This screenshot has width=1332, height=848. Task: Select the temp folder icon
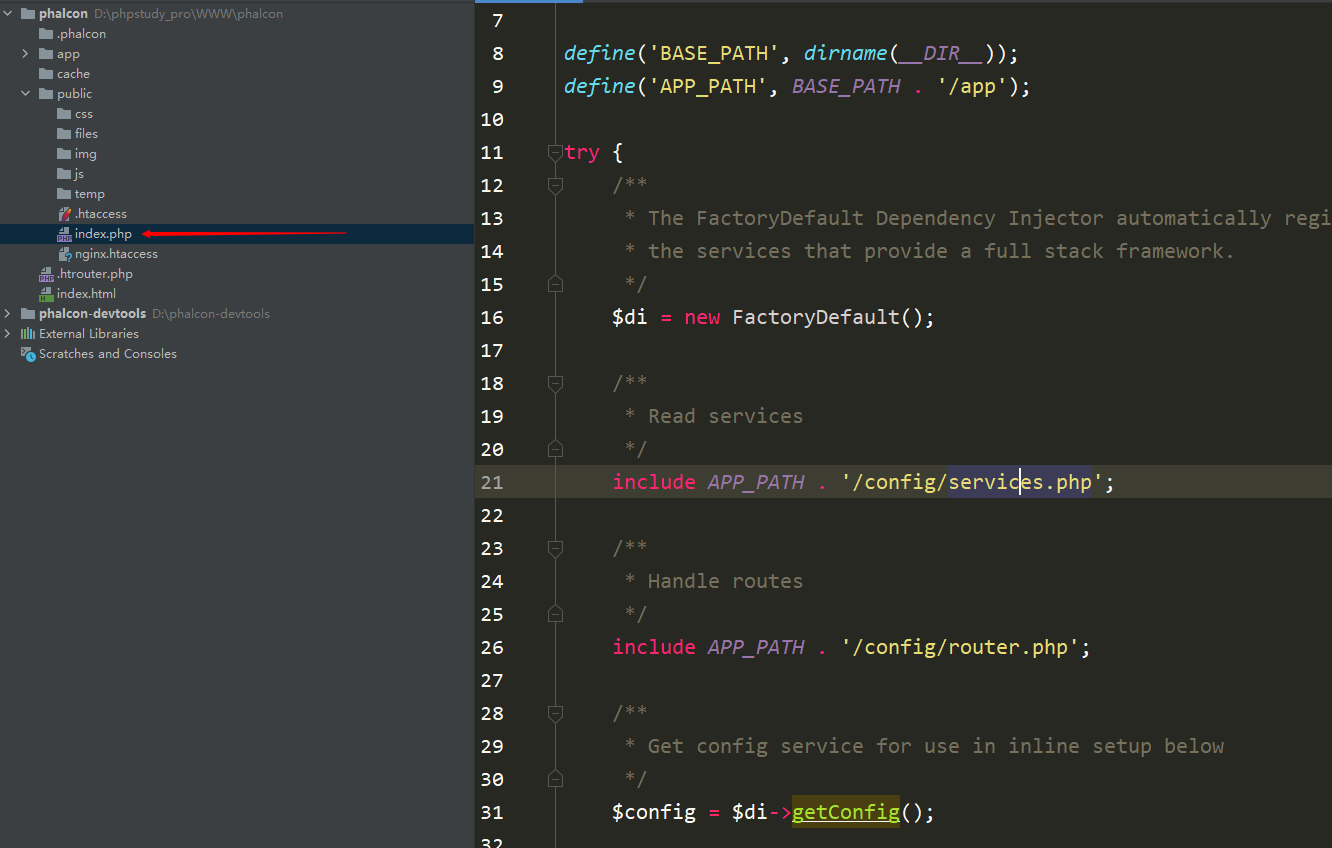(x=64, y=194)
